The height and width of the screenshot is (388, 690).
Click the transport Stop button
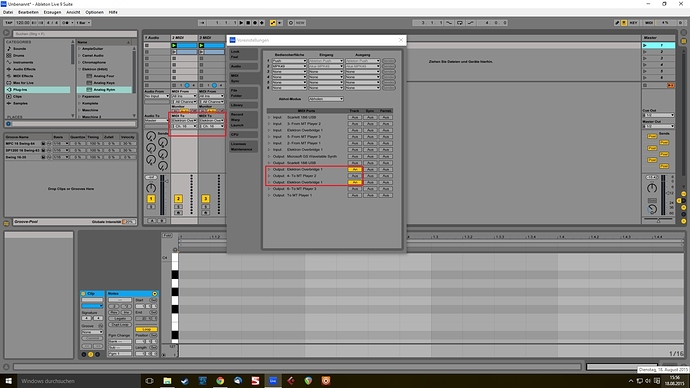[x=248, y=23]
